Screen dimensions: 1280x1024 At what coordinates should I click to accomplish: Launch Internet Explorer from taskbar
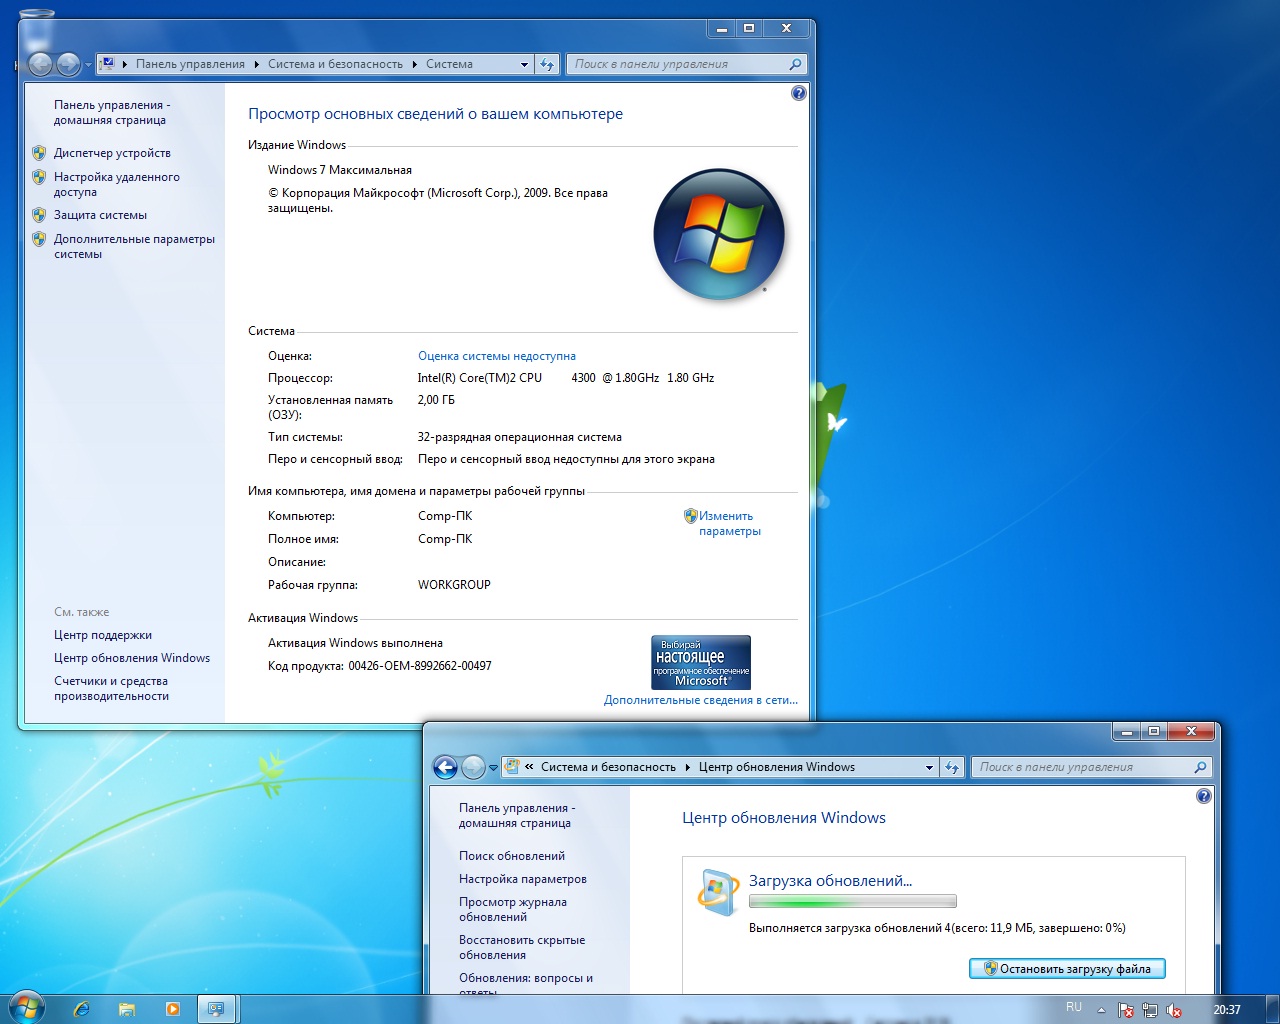pos(81,1009)
